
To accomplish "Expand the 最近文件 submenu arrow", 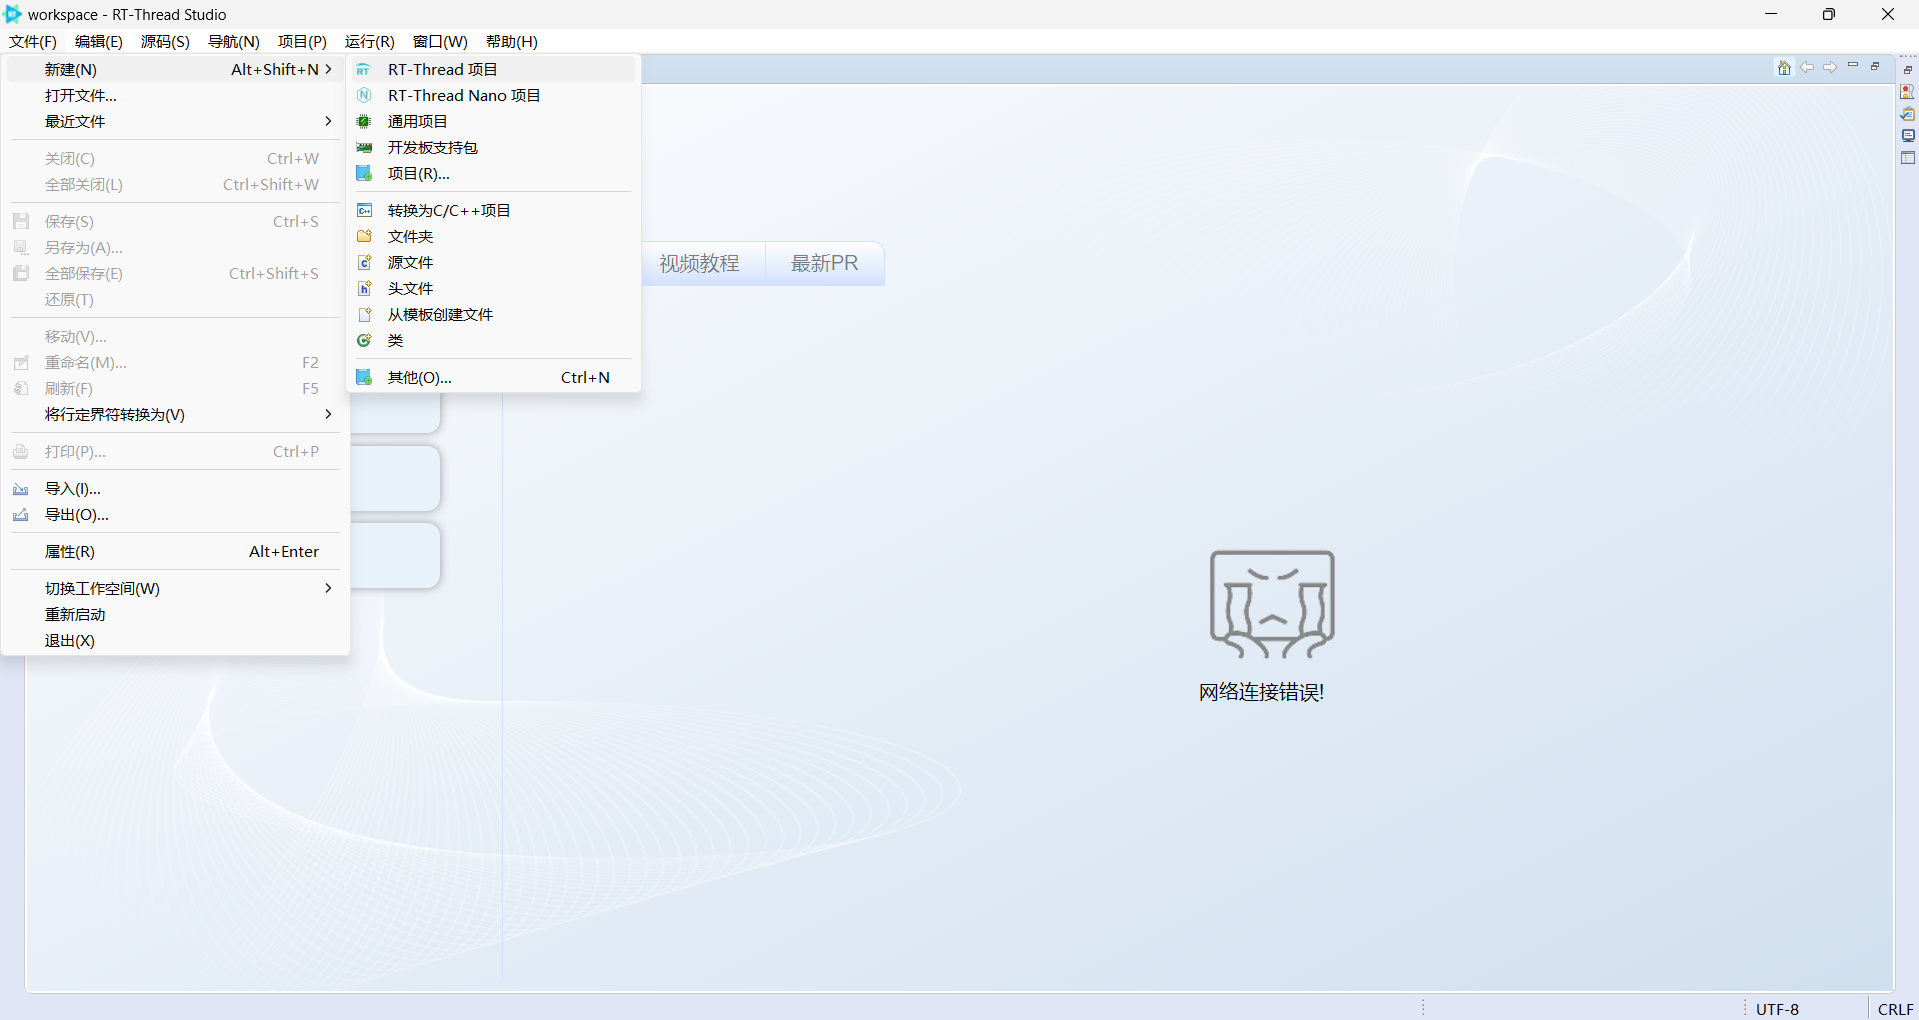I will coord(328,121).
